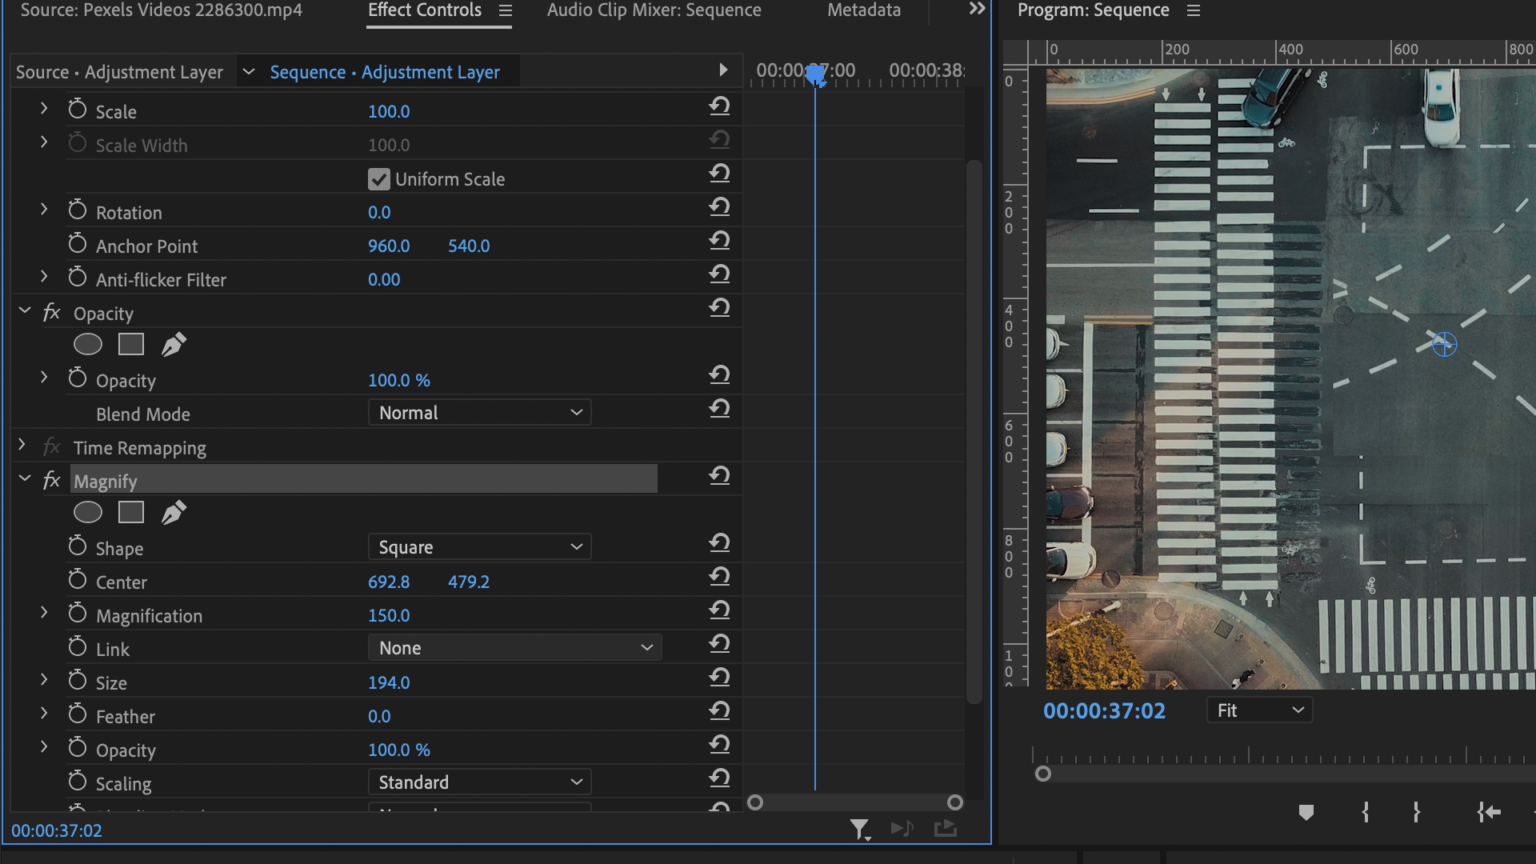
Task: Click the 00:00:37:02 timecode field
Action: click(56, 830)
